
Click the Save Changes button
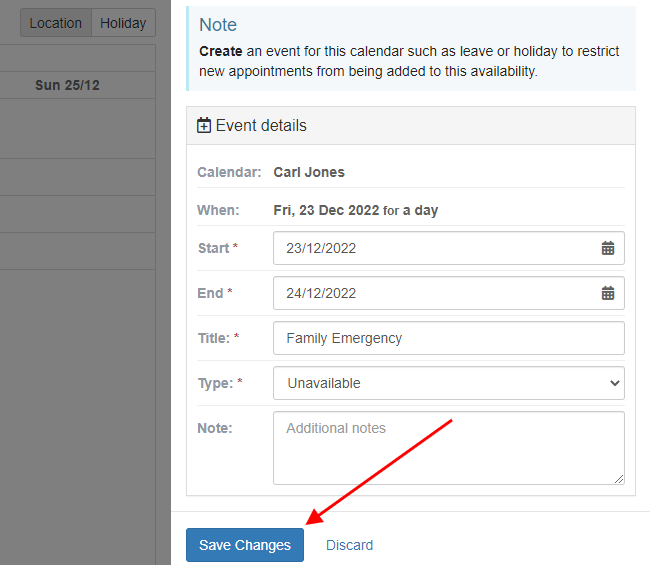[245, 545]
